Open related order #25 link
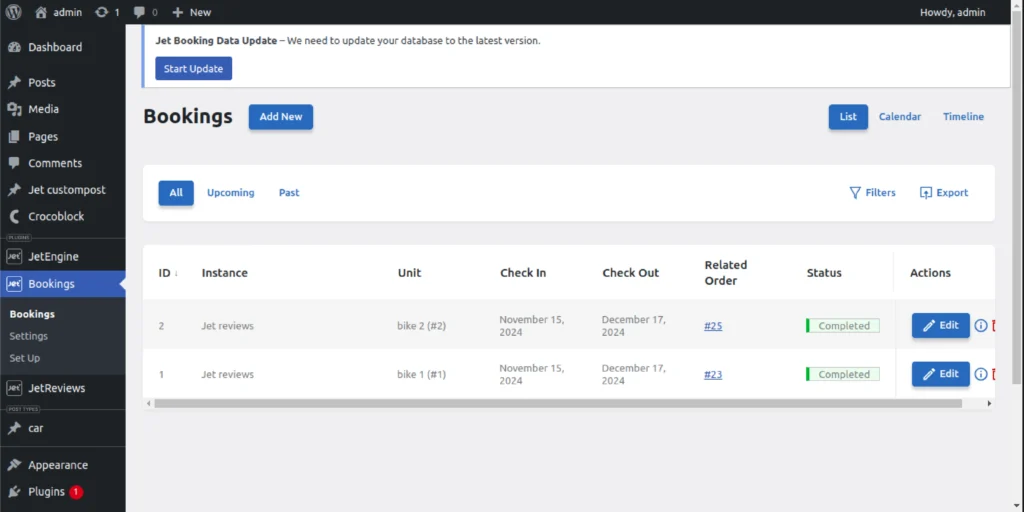This screenshot has width=1024, height=512. 713,326
